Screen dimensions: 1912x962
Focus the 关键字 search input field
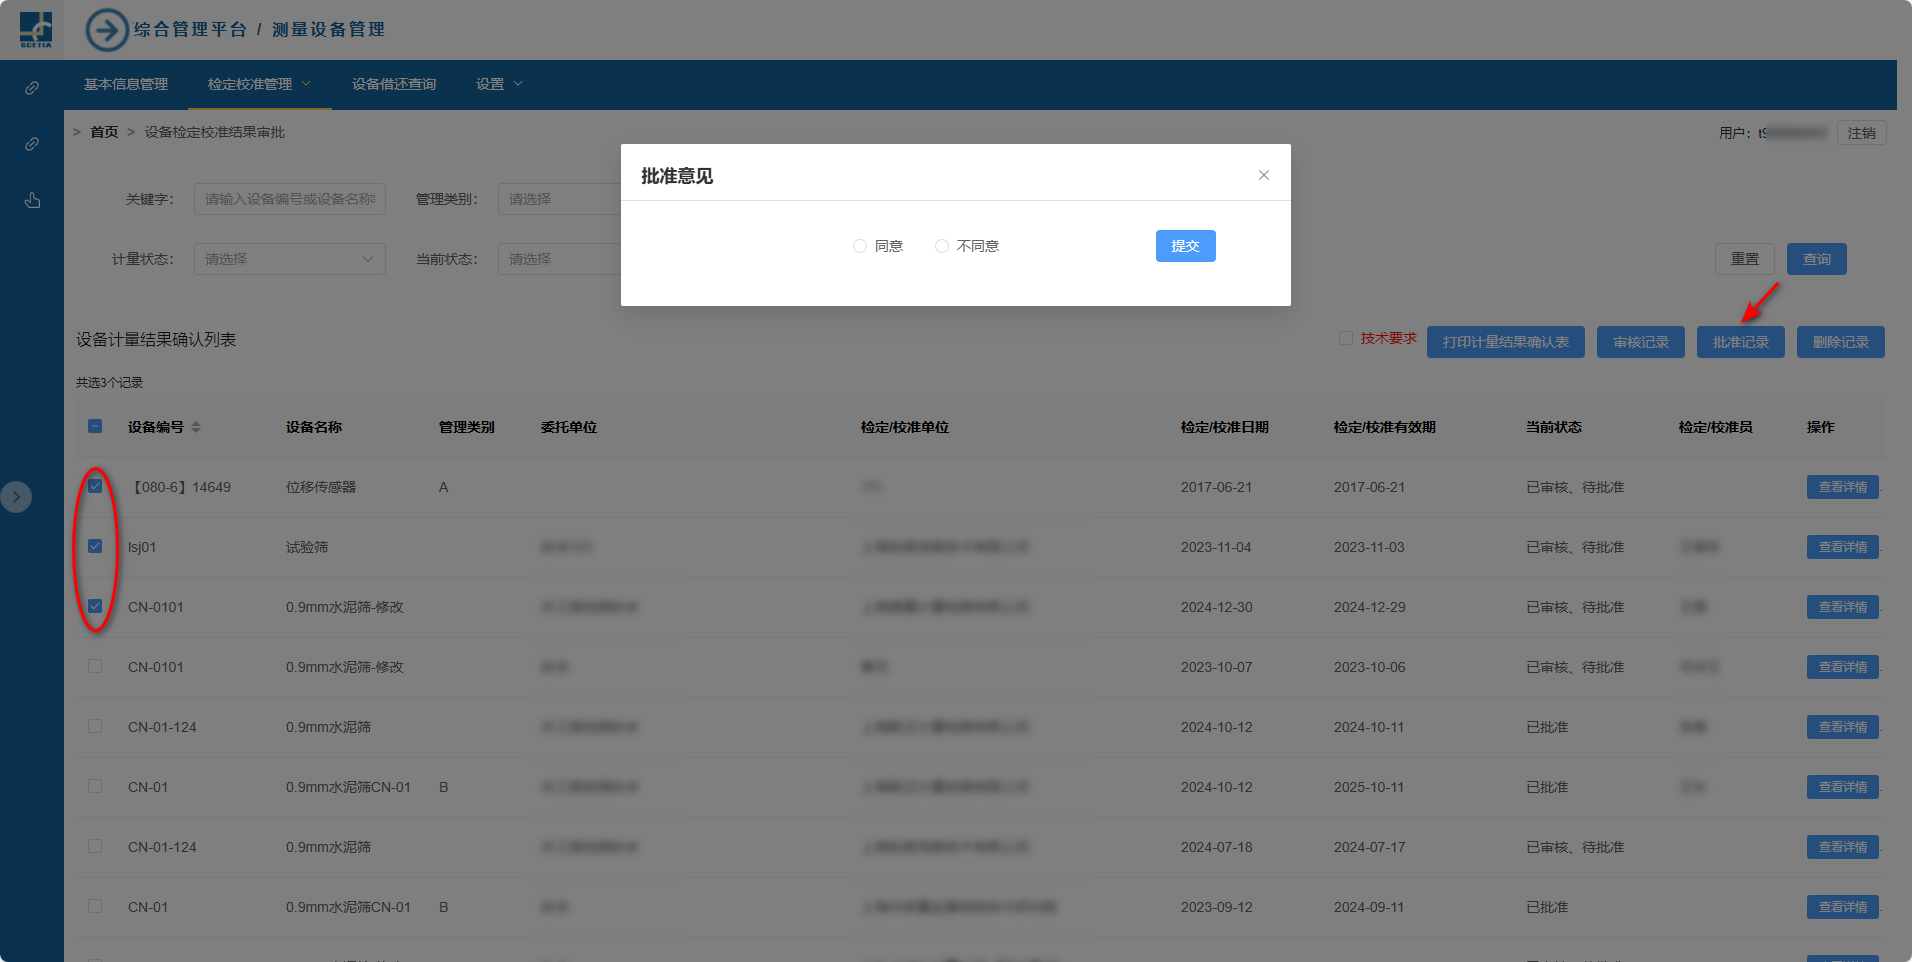pyautogui.click(x=289, y=199)
